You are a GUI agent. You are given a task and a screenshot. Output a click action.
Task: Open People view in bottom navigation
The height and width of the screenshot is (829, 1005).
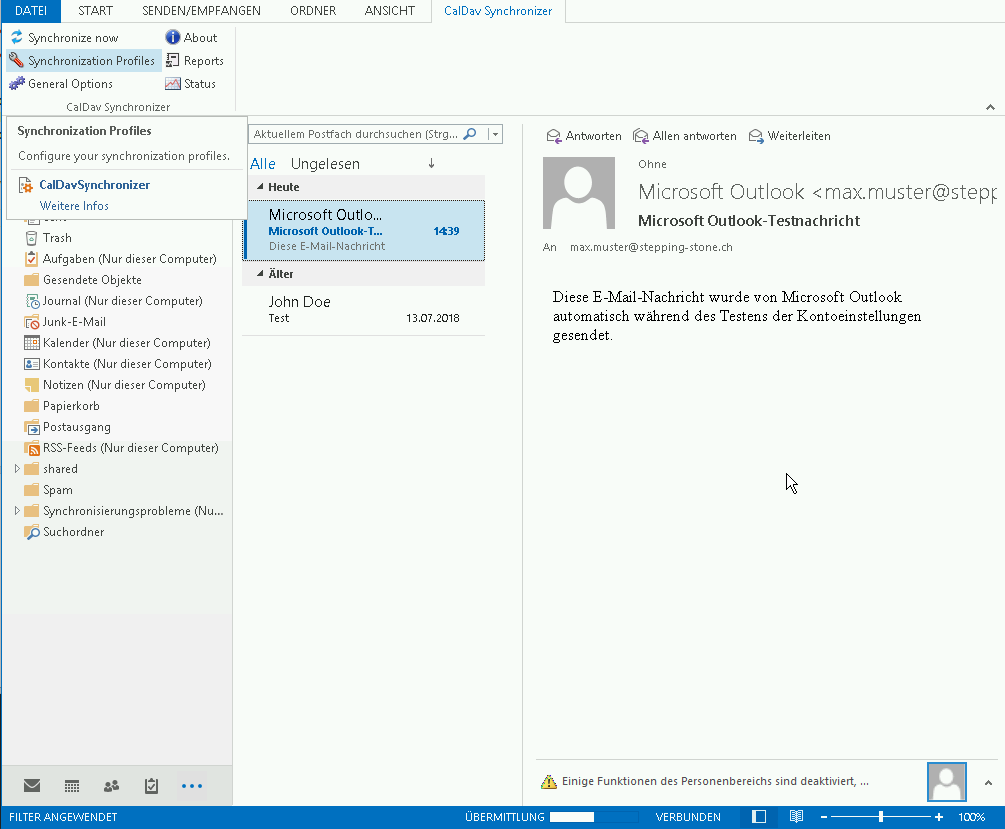click(x=111, y=786)
